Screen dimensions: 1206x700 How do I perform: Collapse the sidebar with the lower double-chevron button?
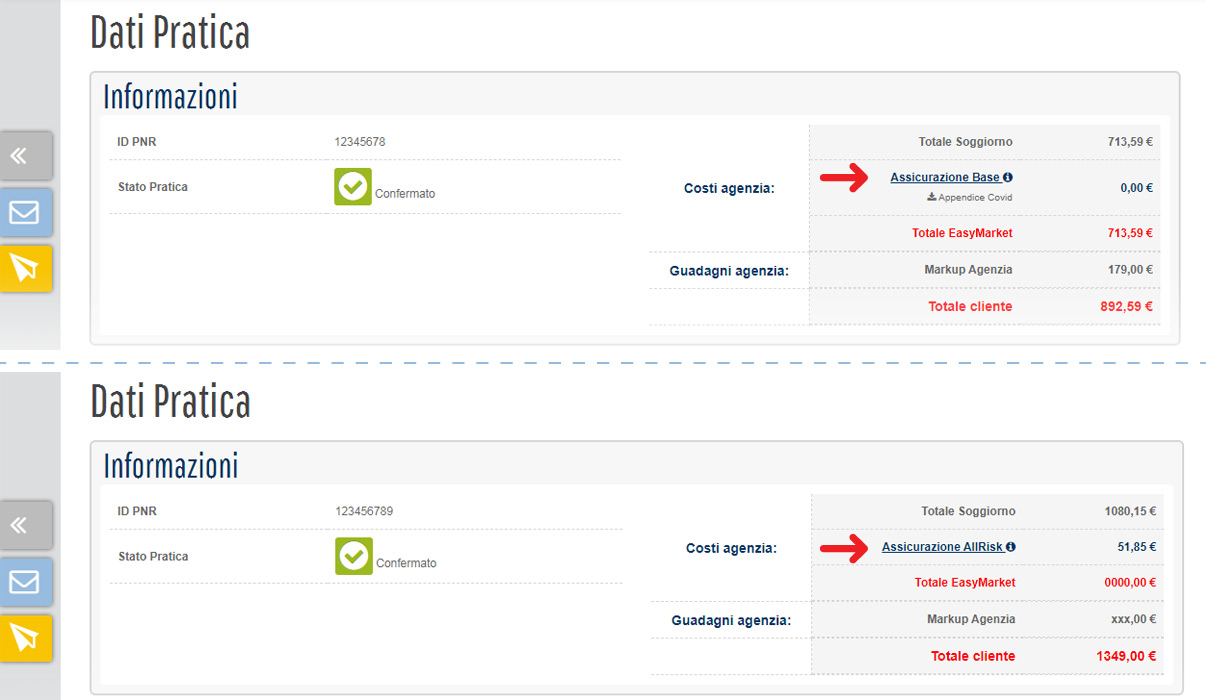point(25,525)
